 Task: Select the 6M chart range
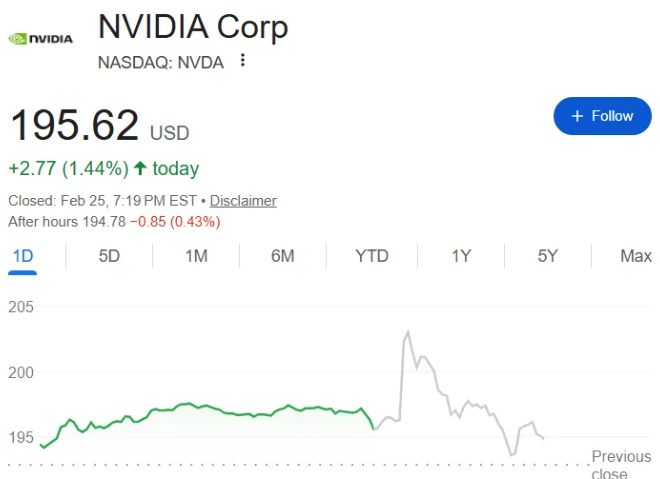[283, 256]
